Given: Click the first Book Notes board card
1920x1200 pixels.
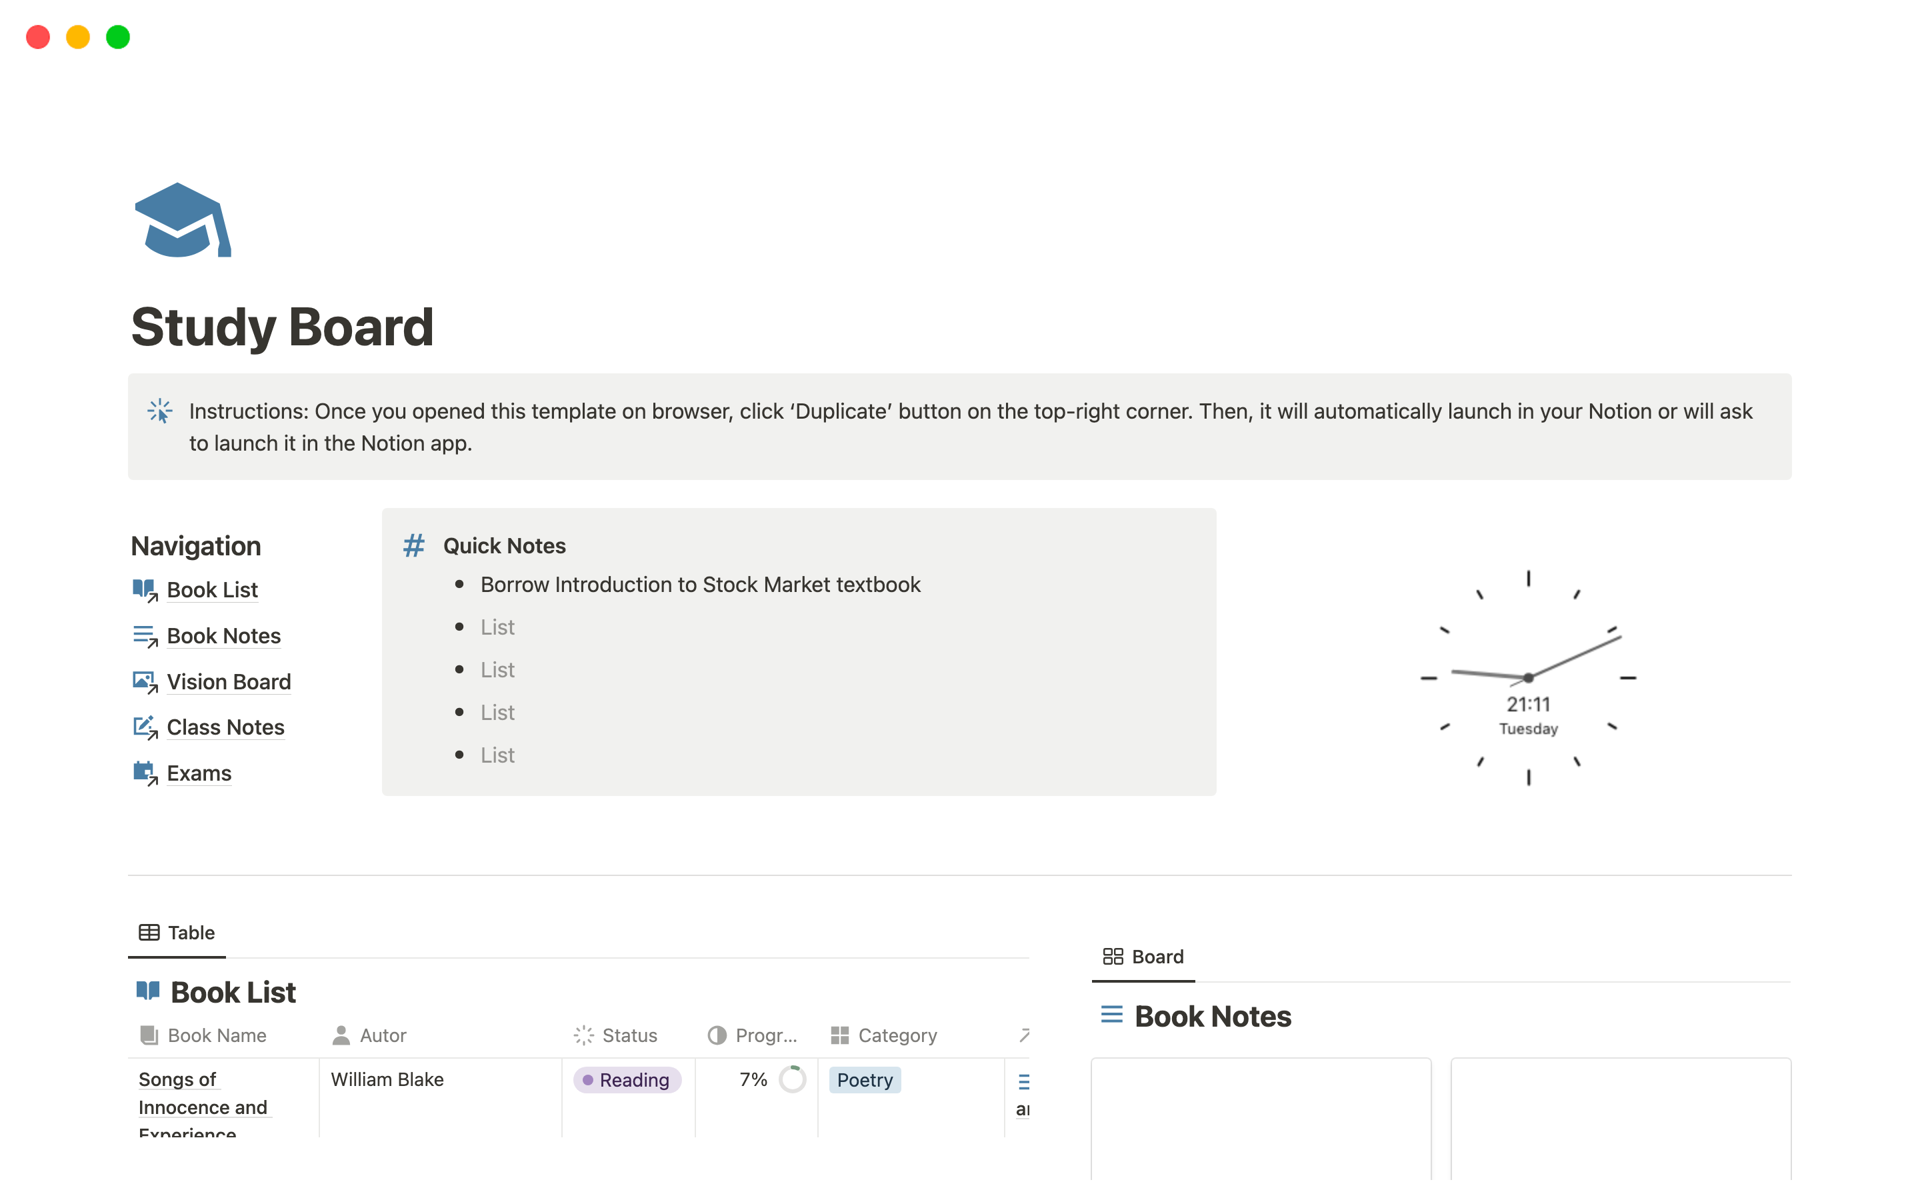Looking at the screenshot, I should click(1260, 1118).
